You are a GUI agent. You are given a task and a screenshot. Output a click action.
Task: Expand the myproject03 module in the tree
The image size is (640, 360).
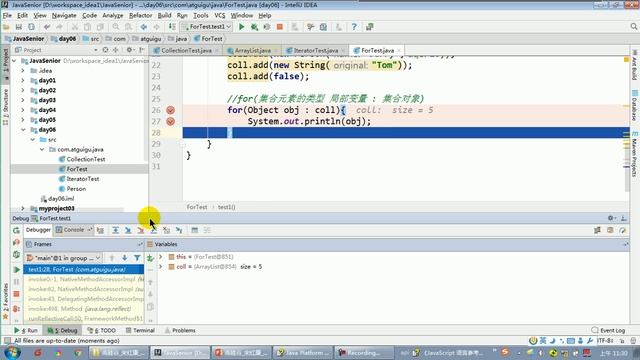23,208
